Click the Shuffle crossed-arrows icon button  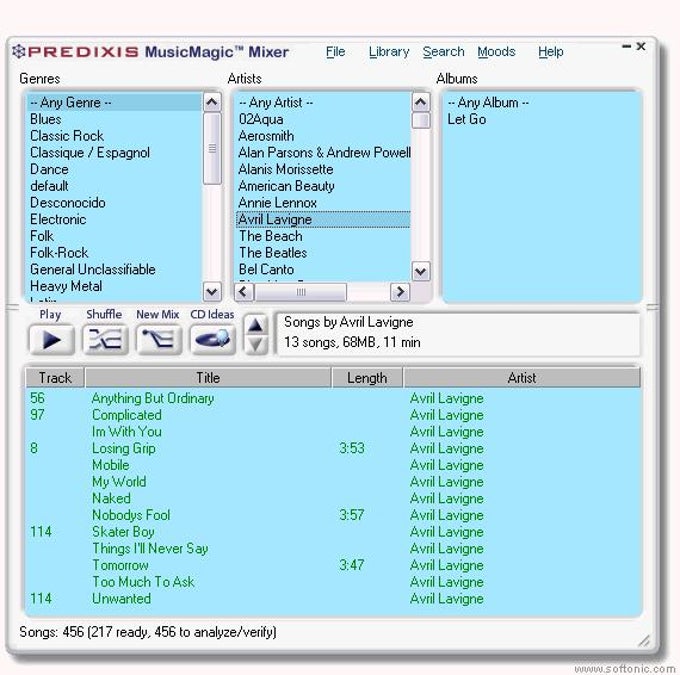105,340
